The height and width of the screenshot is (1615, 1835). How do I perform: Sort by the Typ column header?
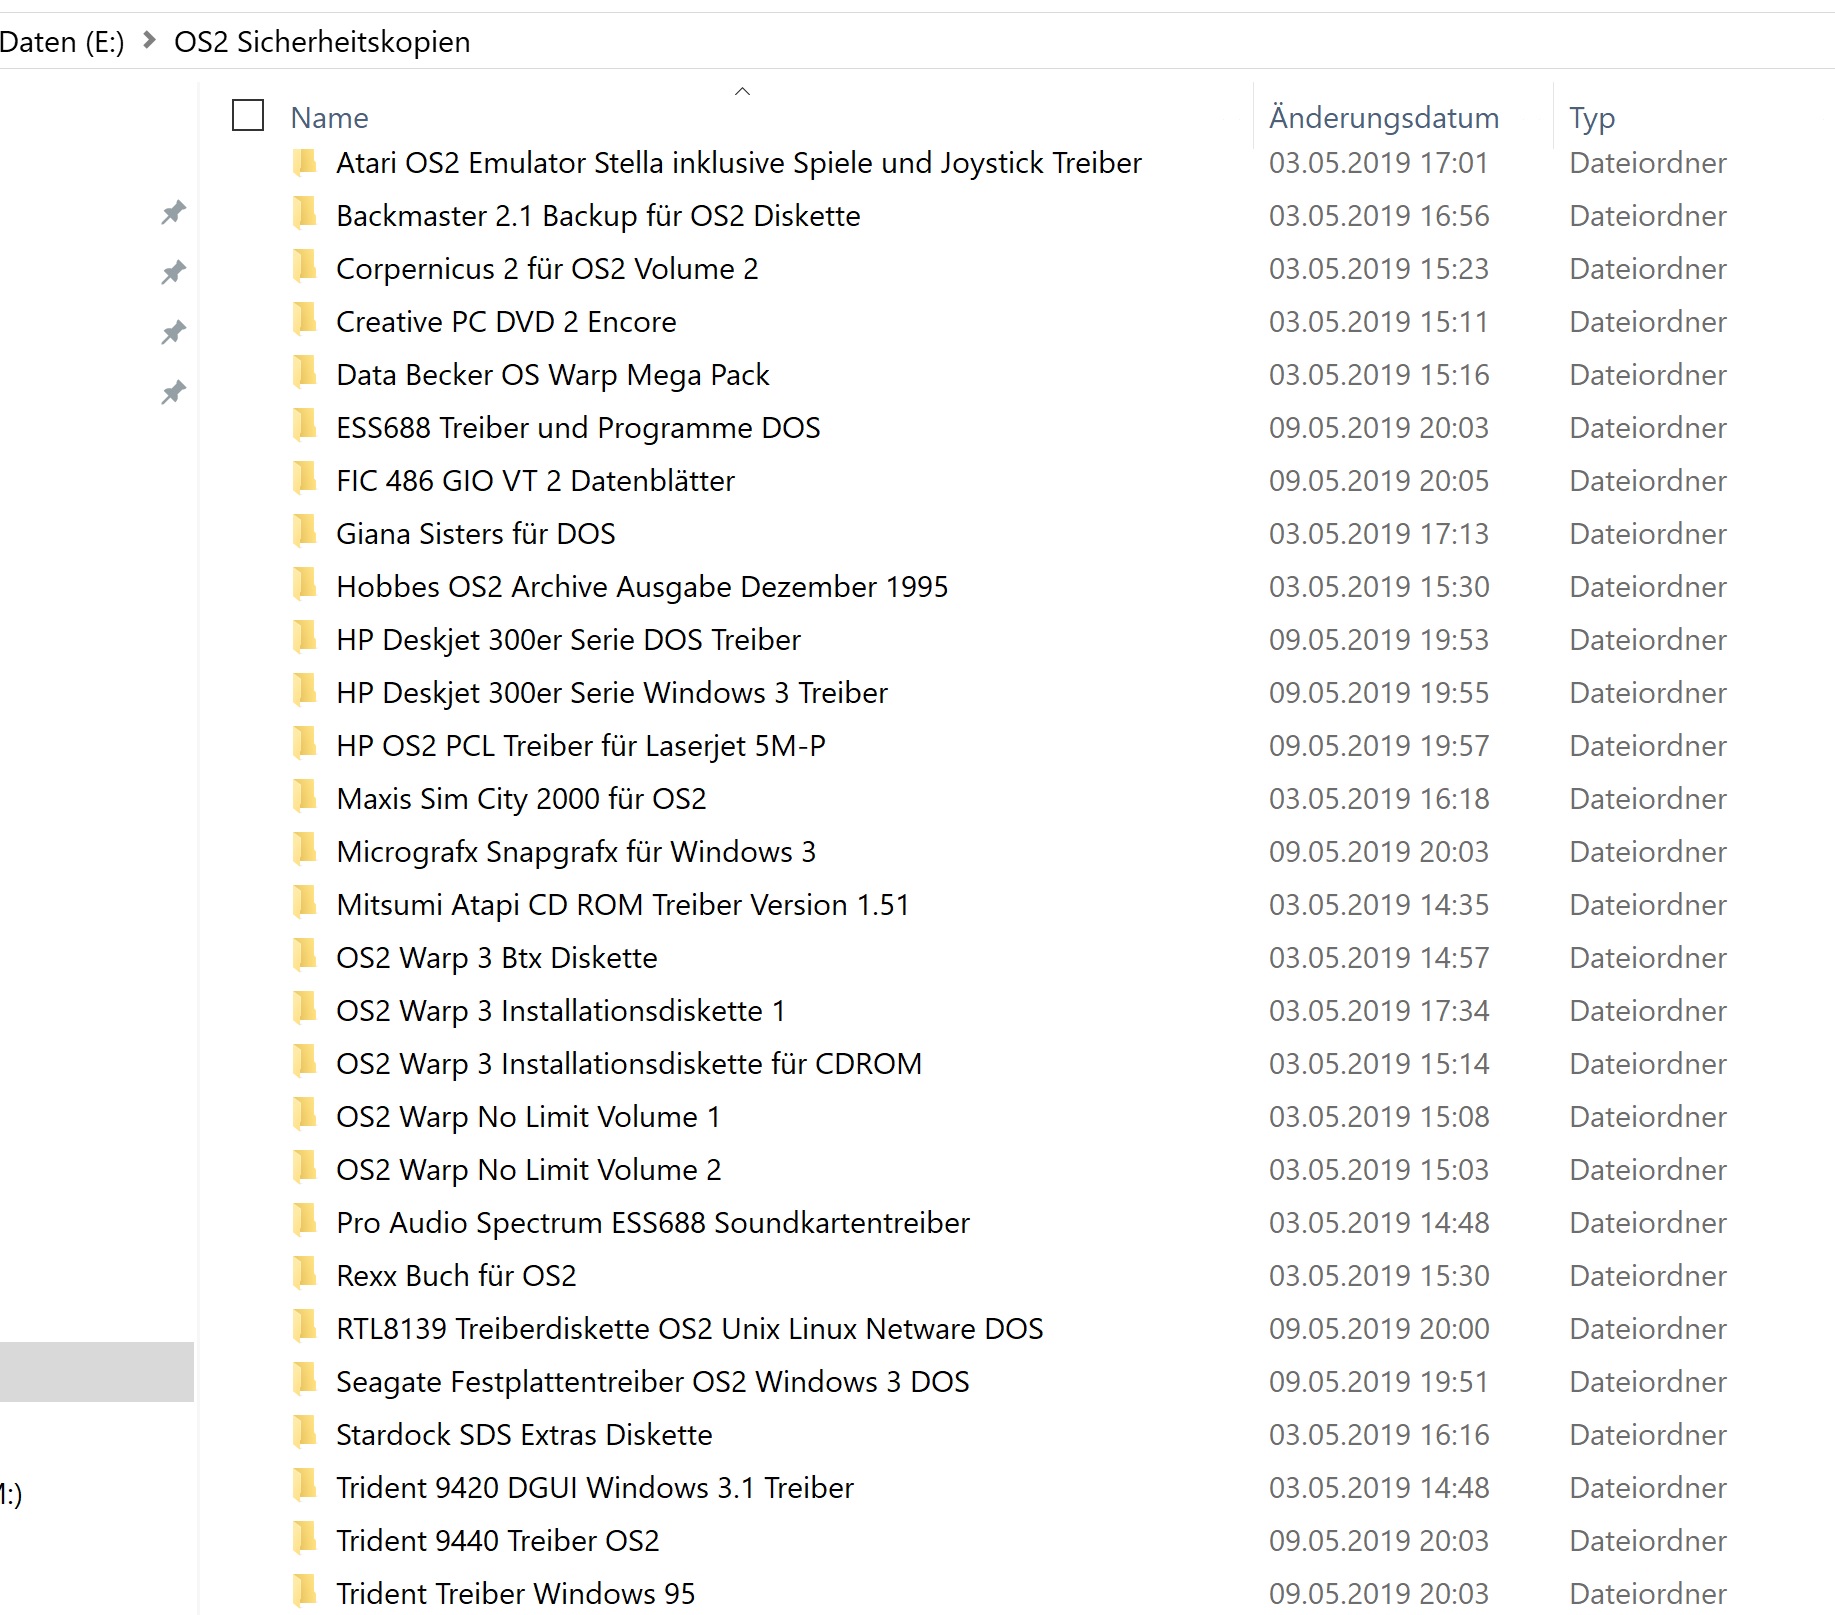(x=1592, y=118)
